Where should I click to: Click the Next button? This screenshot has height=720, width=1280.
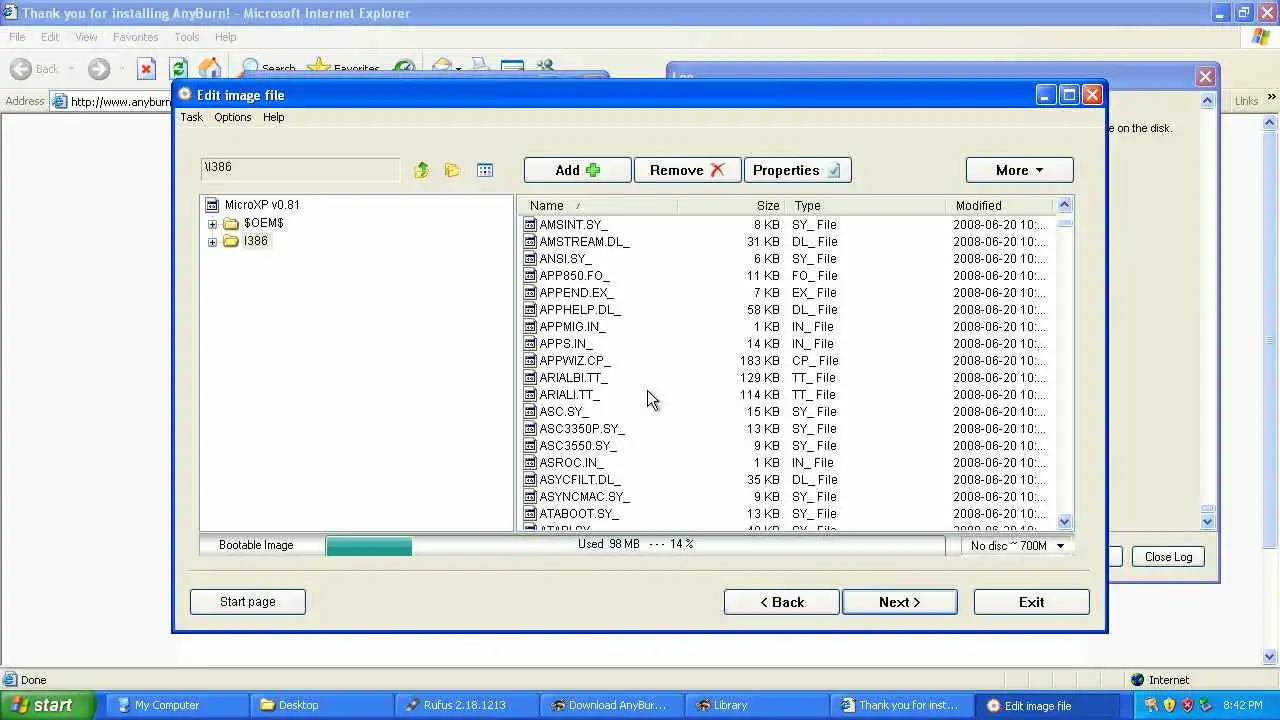pos(899,602)
